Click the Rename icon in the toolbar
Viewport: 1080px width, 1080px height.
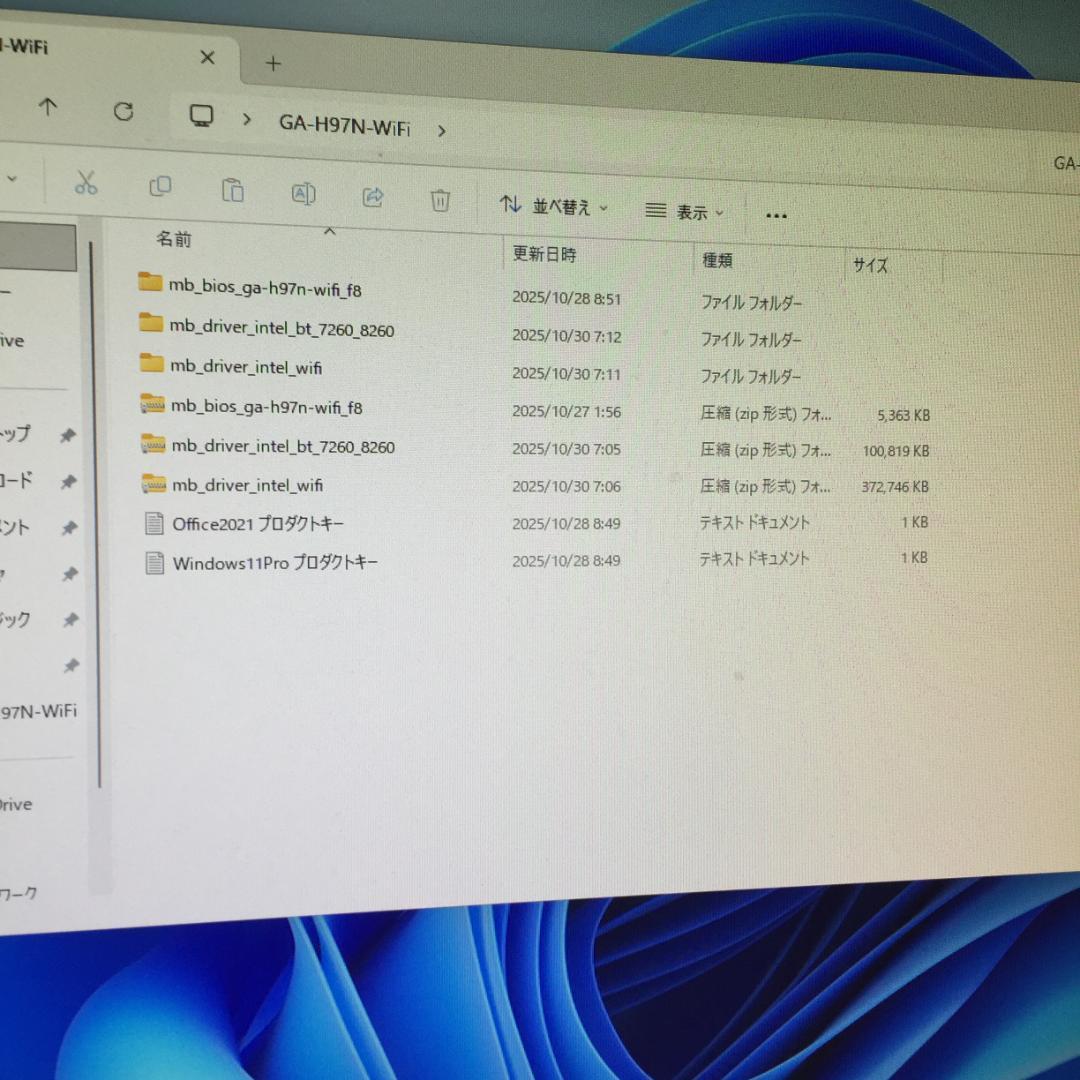(303, 192)
